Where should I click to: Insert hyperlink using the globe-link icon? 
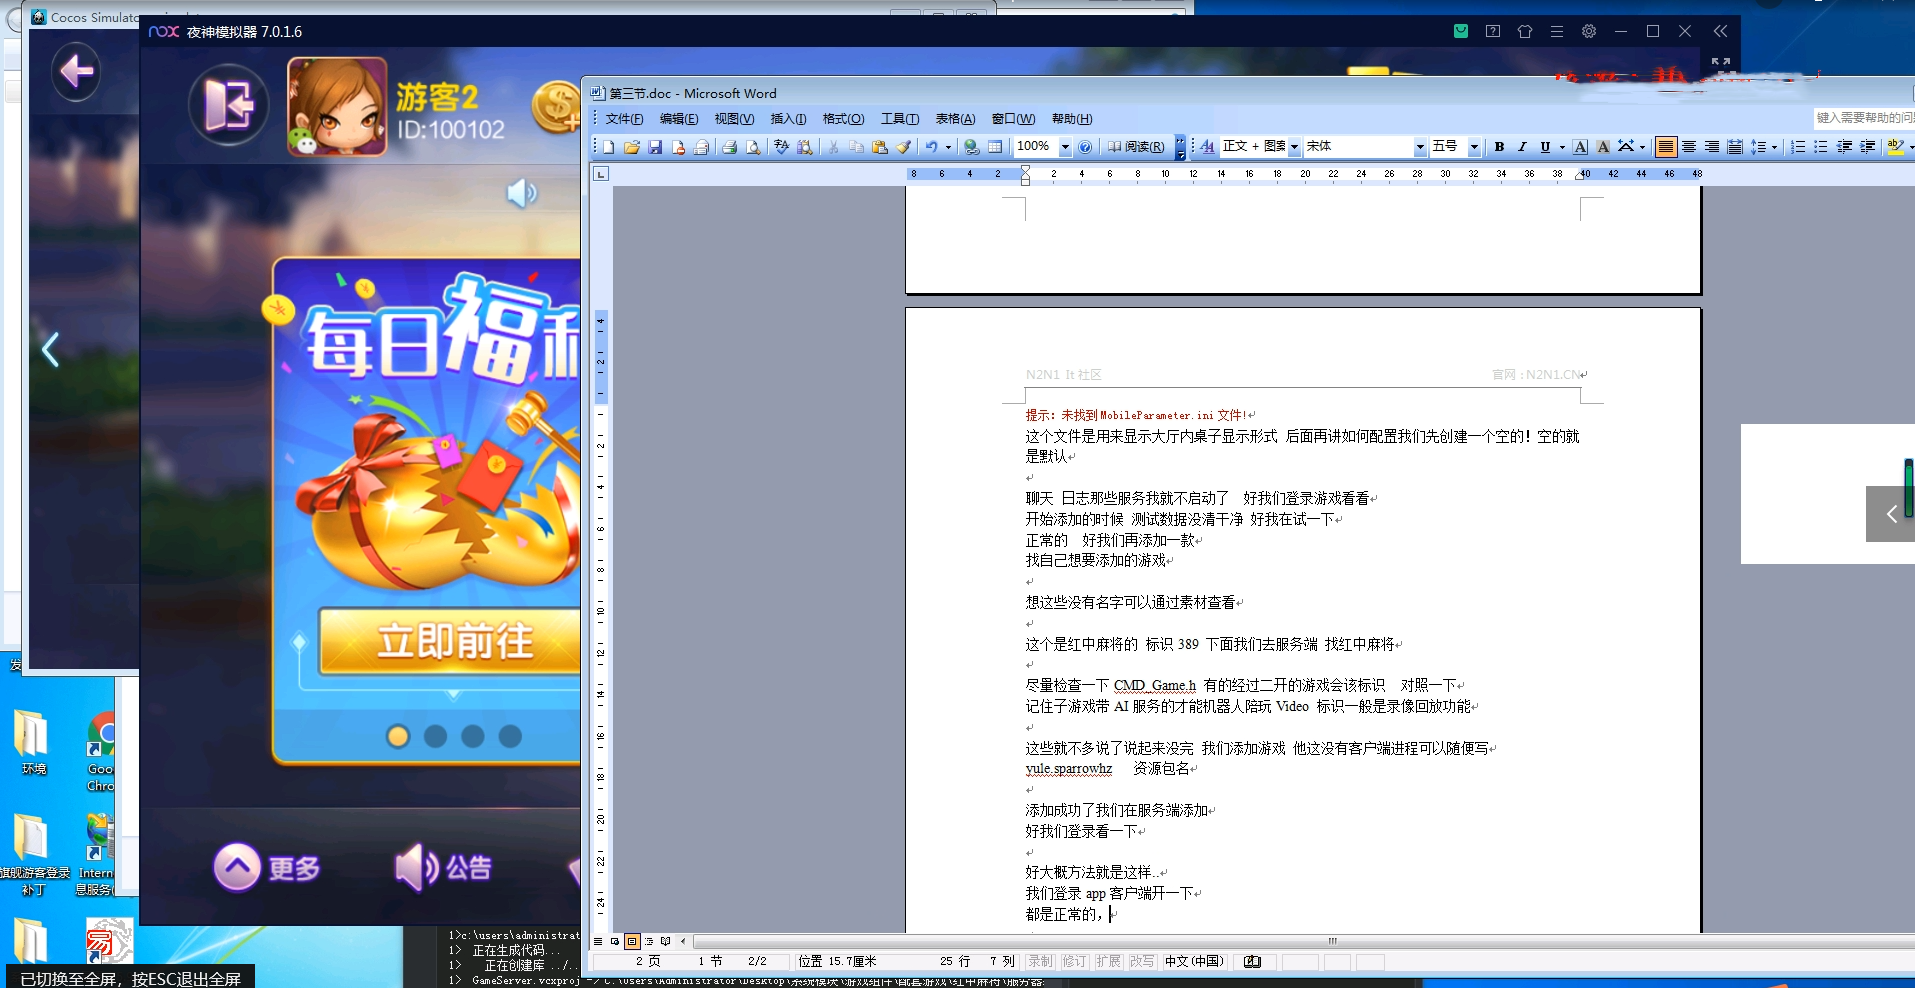[971, 147]
